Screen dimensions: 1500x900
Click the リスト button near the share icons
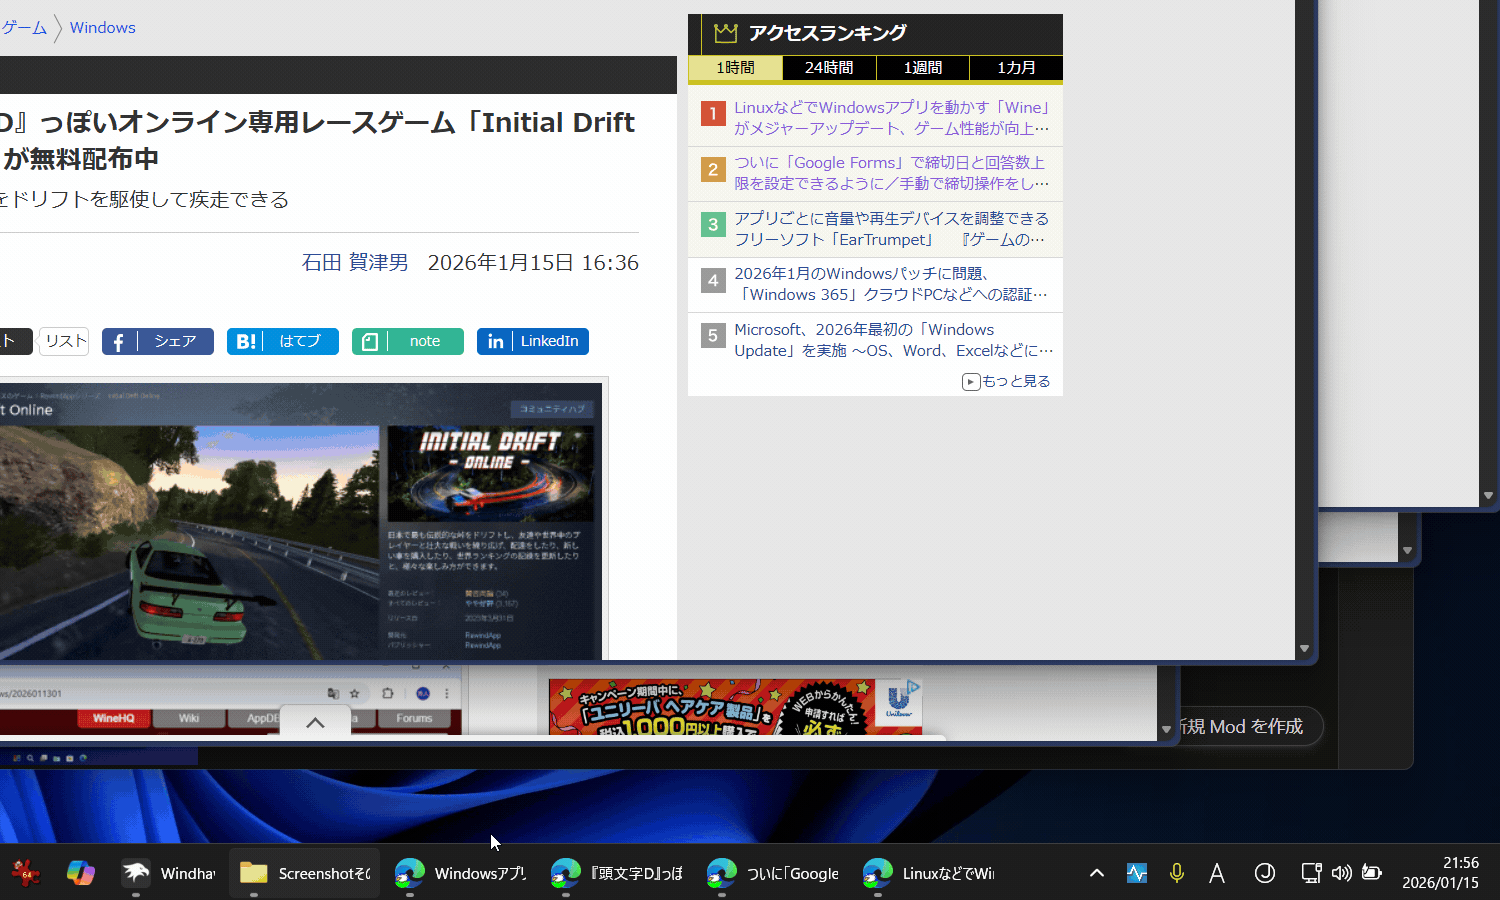tap(63, 340)
